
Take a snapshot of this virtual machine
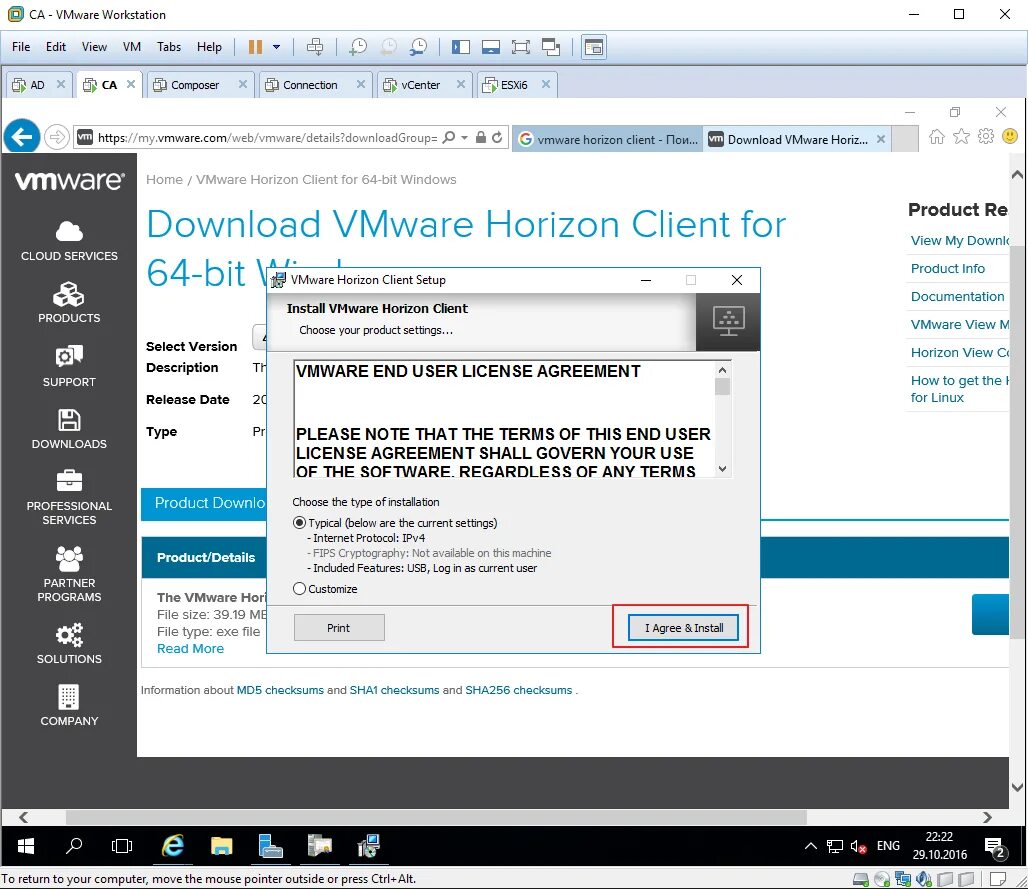pos(357,46)
